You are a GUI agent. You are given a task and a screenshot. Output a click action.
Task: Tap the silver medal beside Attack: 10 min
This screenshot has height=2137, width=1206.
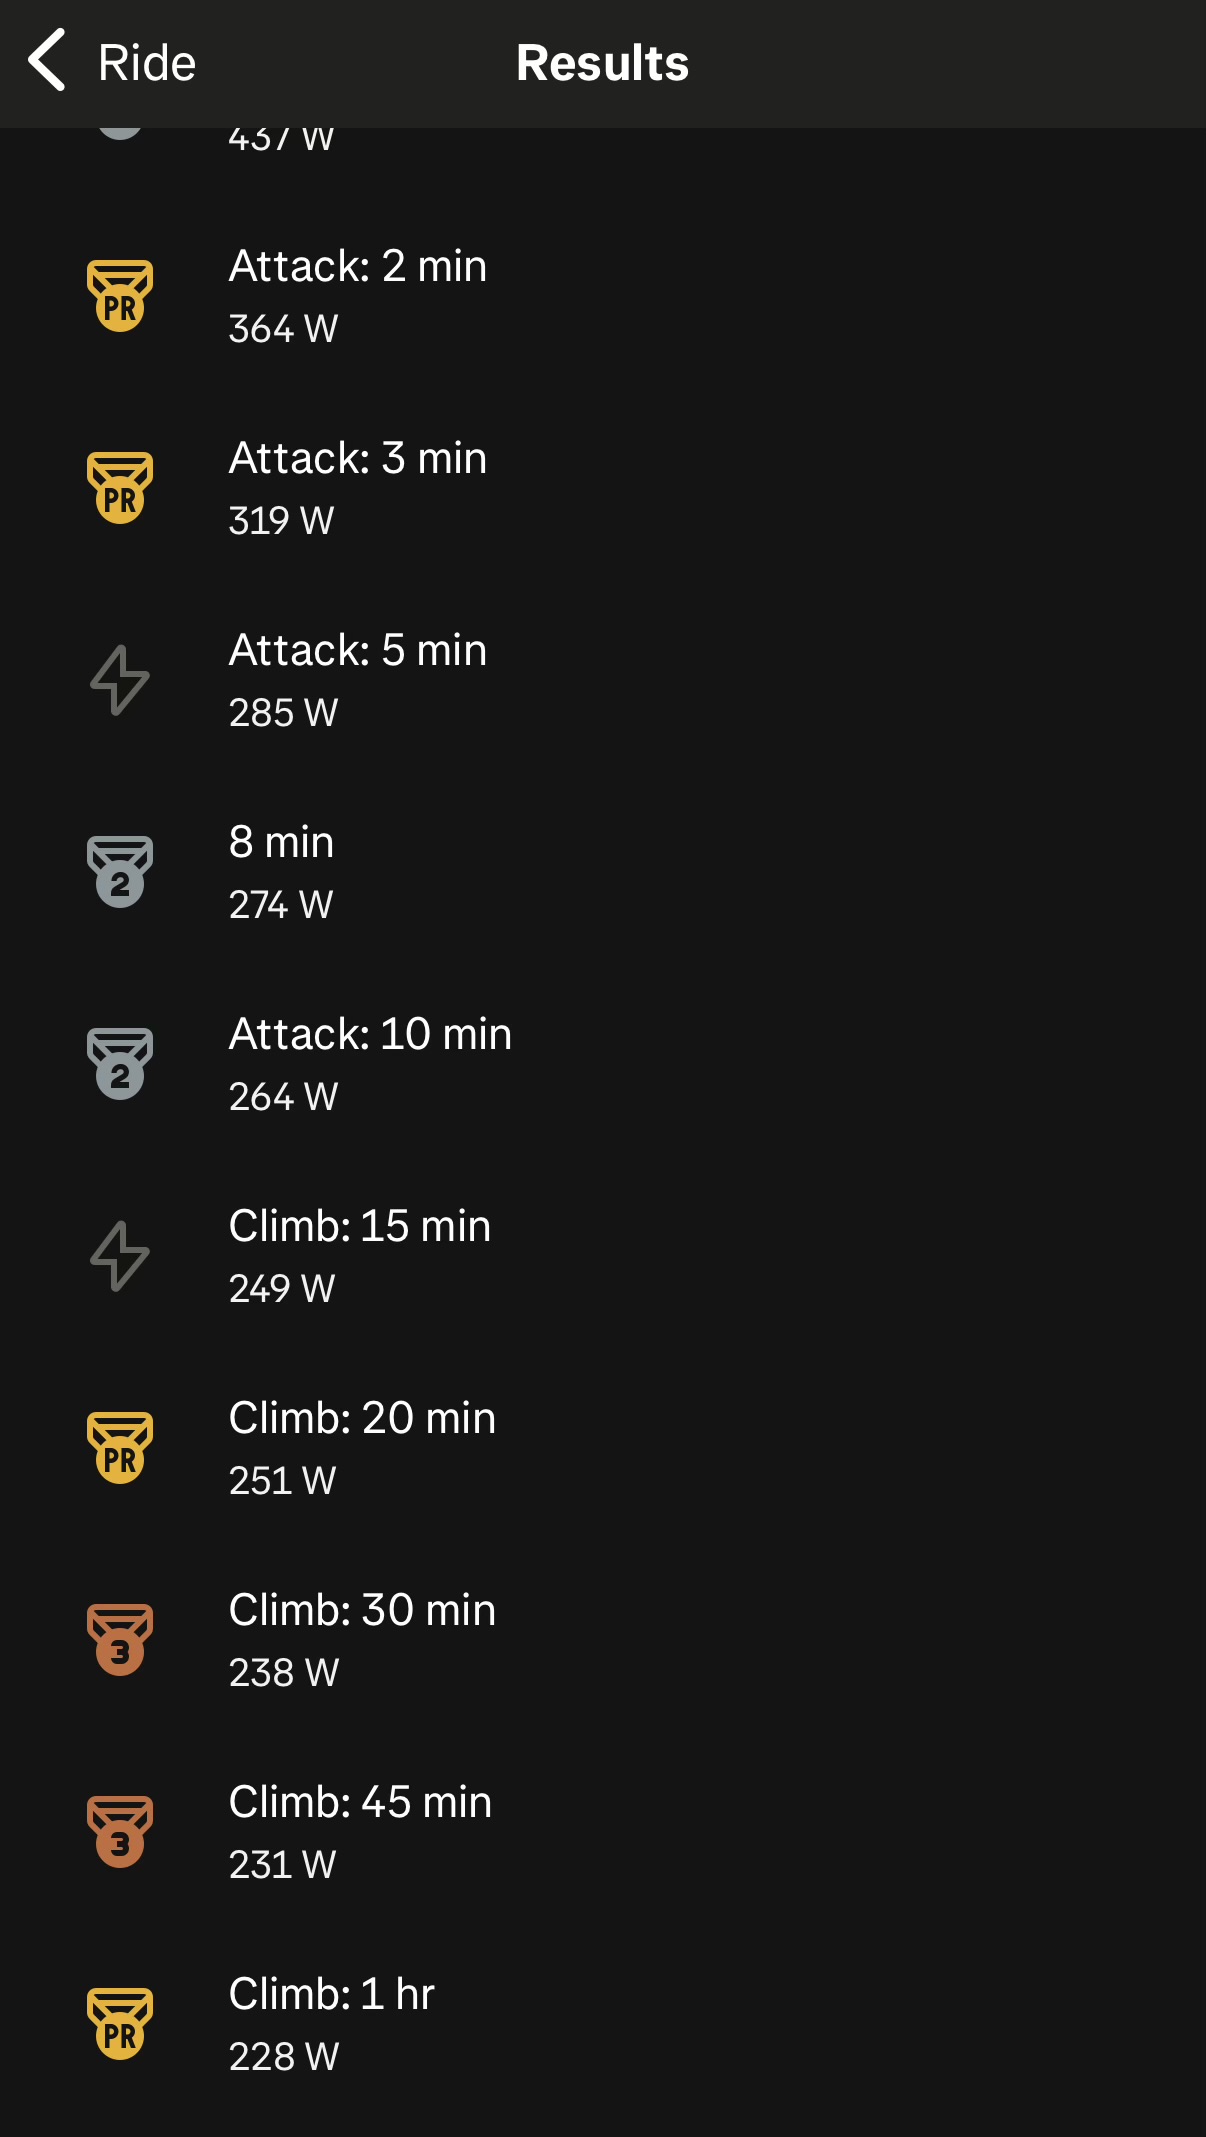pos(120,1064)
